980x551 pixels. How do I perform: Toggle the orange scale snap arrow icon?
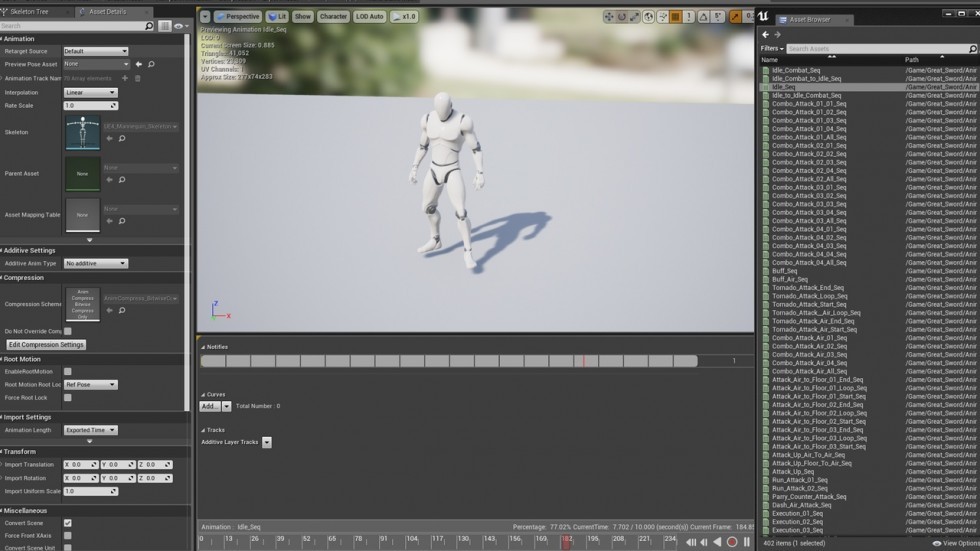click(x=735, y=17)
